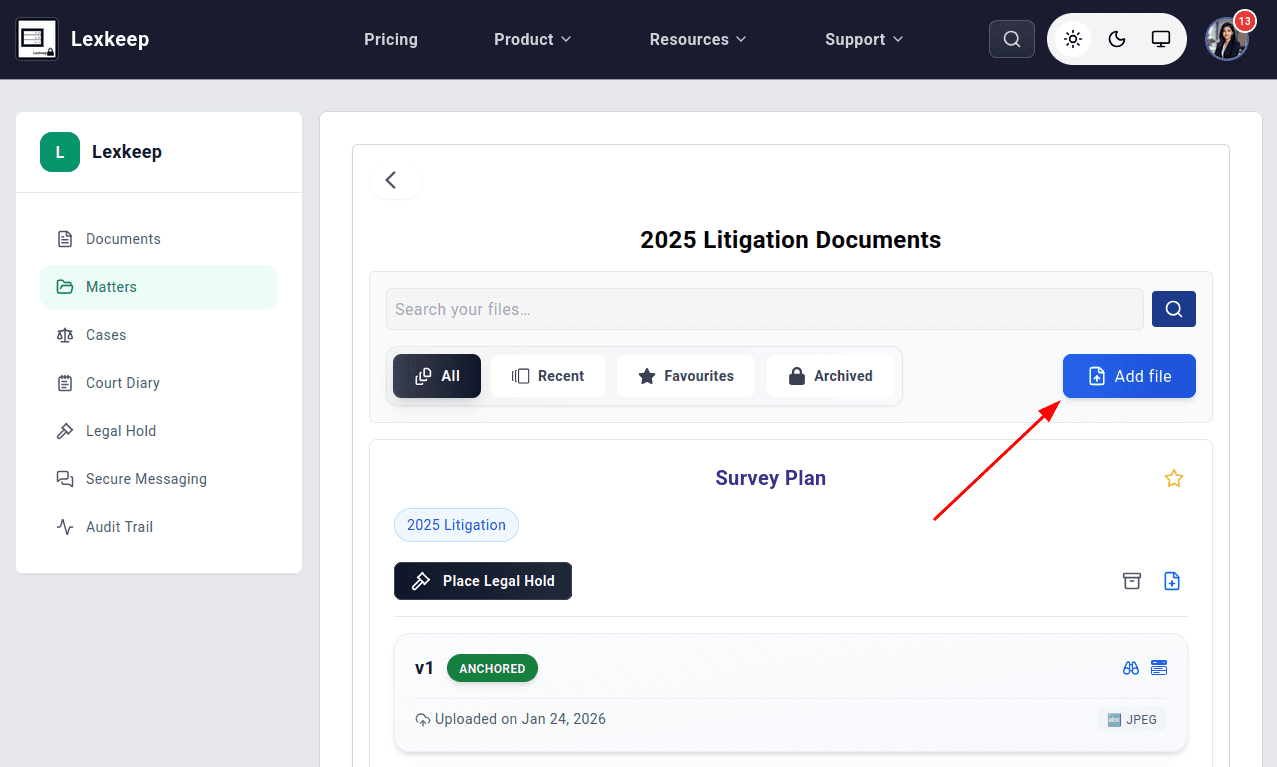Select the Recent filter tab
Screen dimensions: 1277x767
pyautogui.click(x=548, y=376)
